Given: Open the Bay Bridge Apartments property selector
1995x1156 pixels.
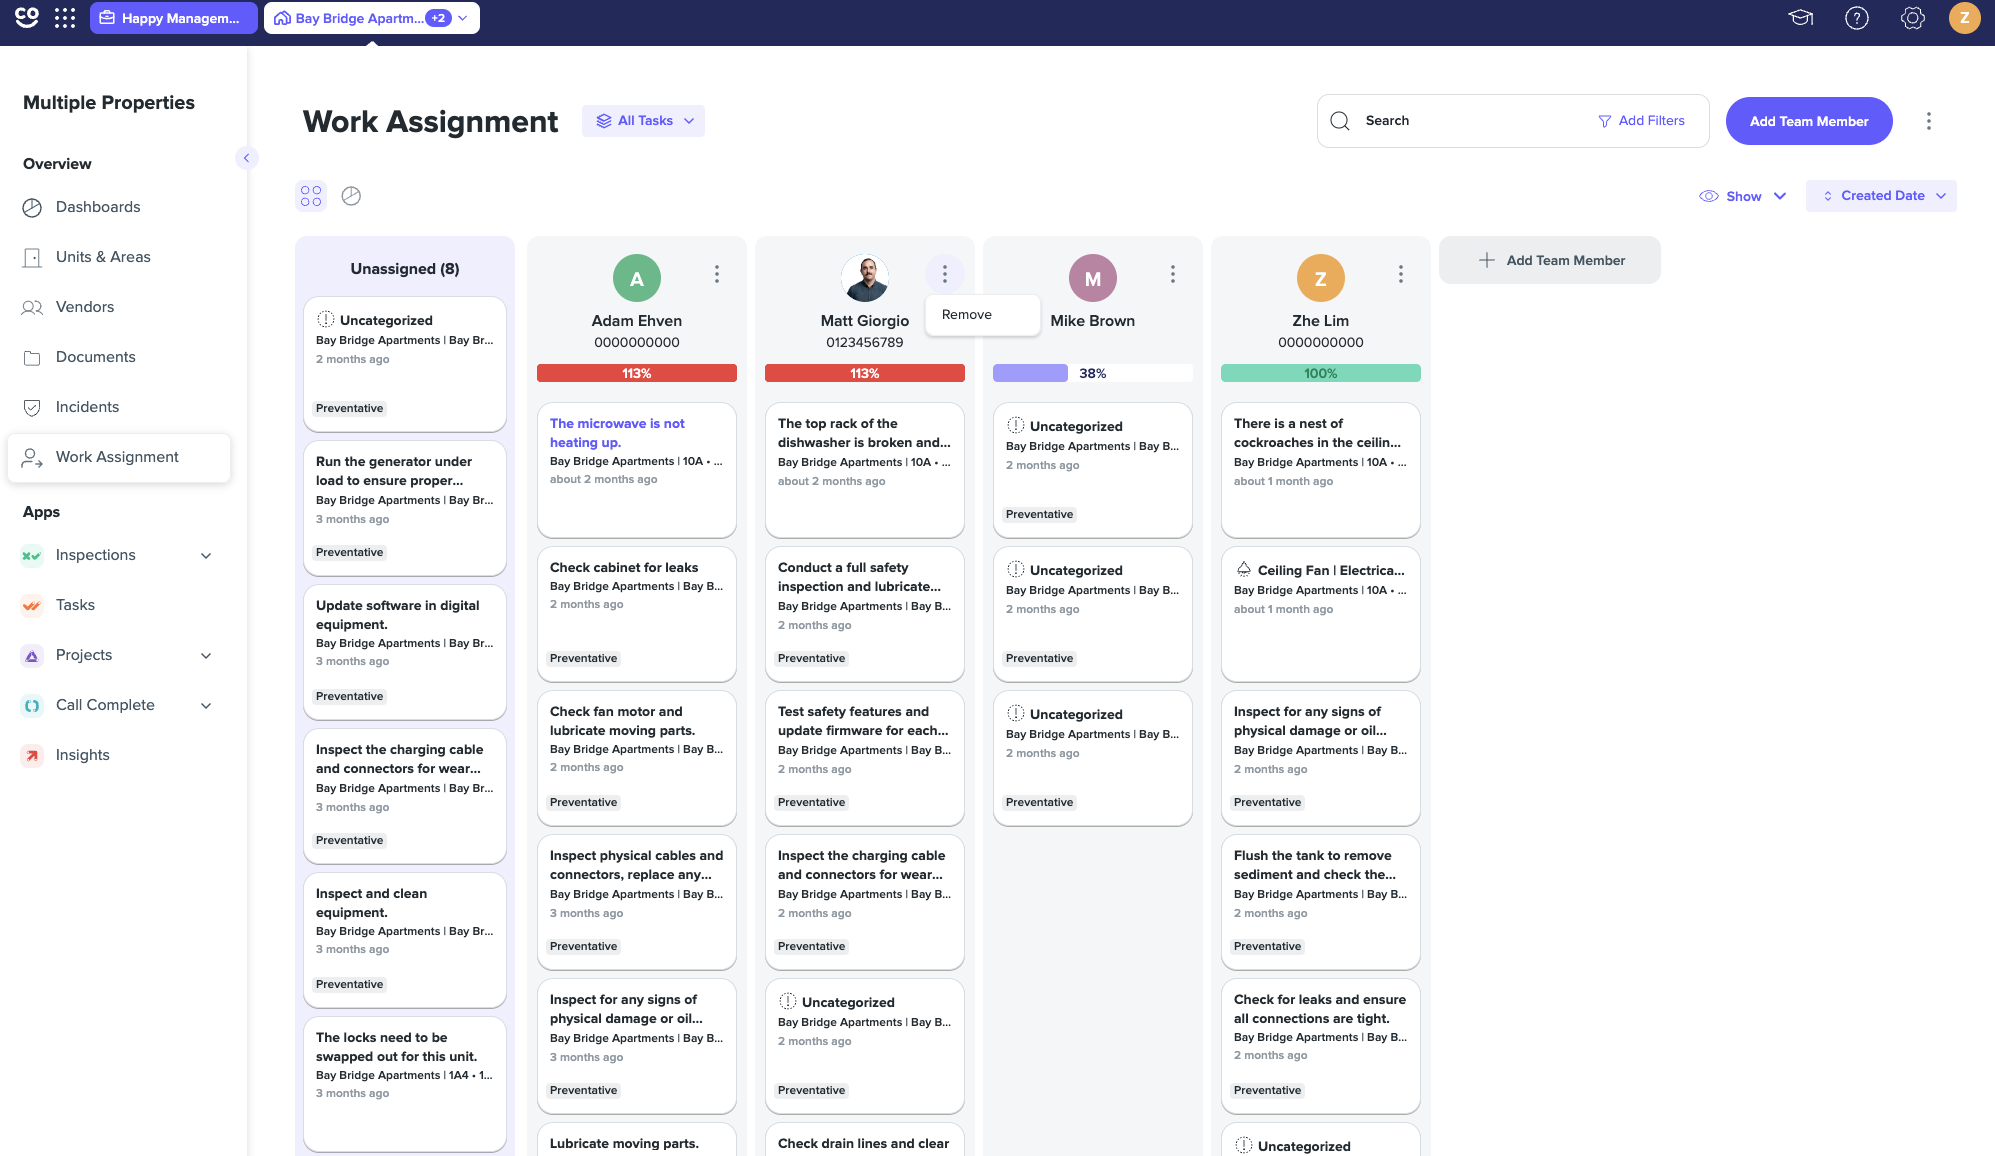Looking at the screenshot, I should pos(372,18).
